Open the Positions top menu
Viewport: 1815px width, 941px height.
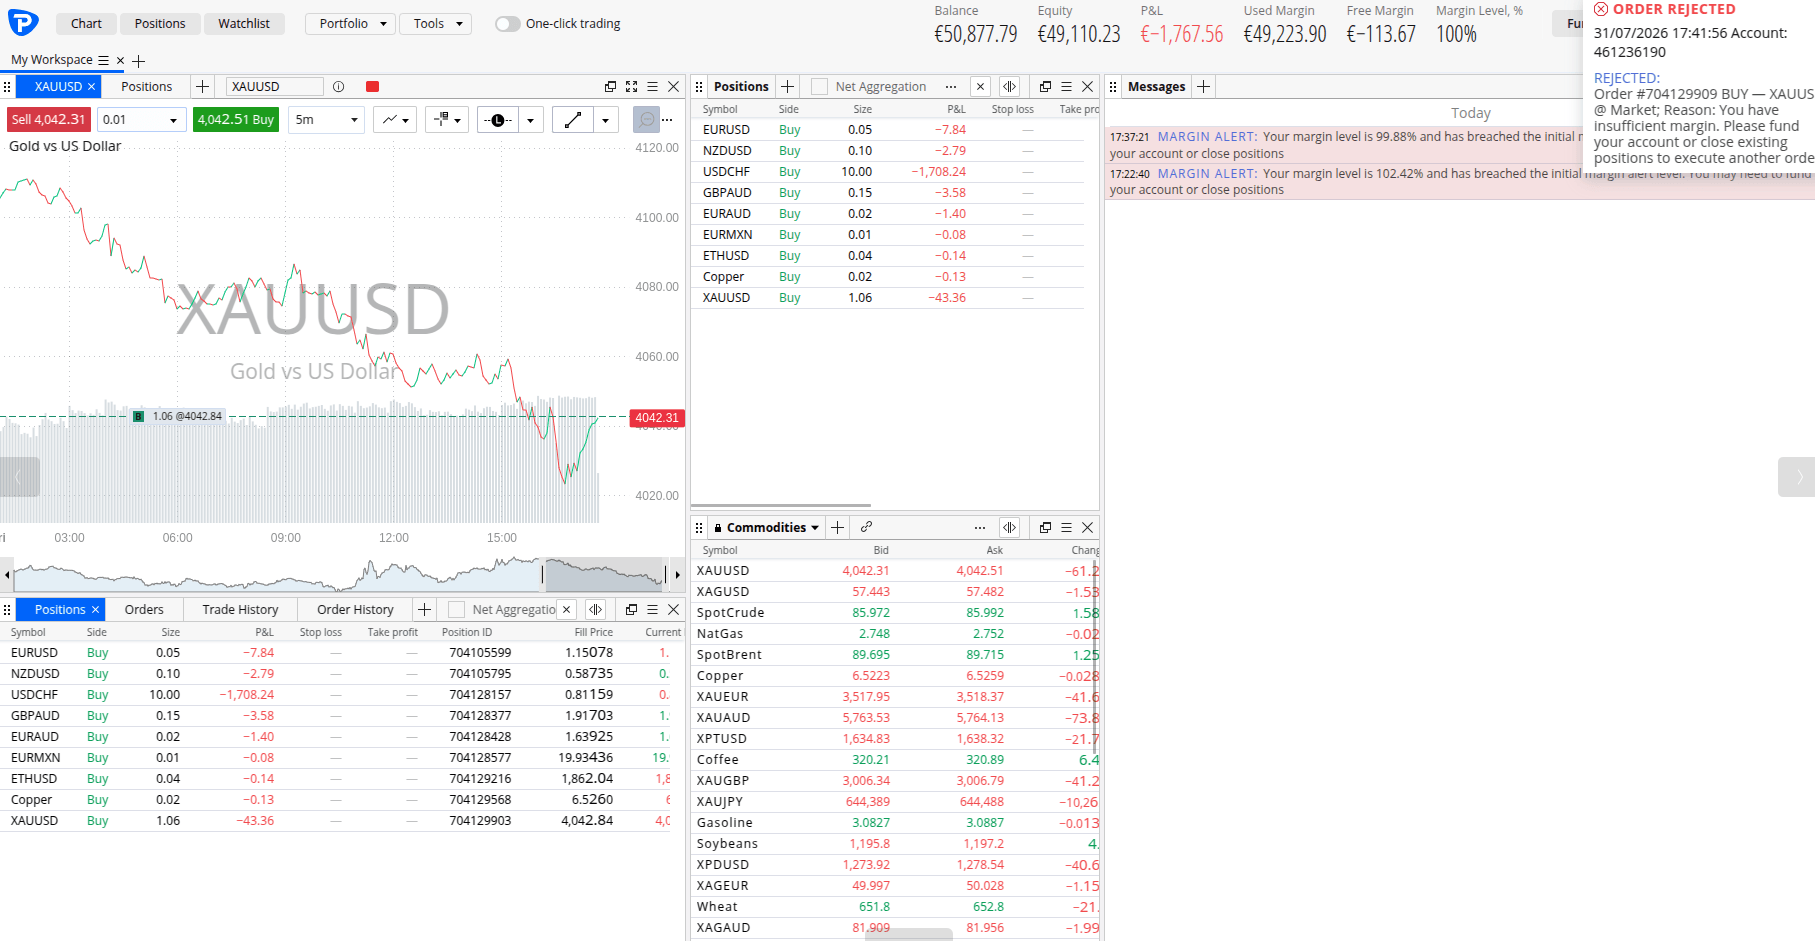point(160,24)
